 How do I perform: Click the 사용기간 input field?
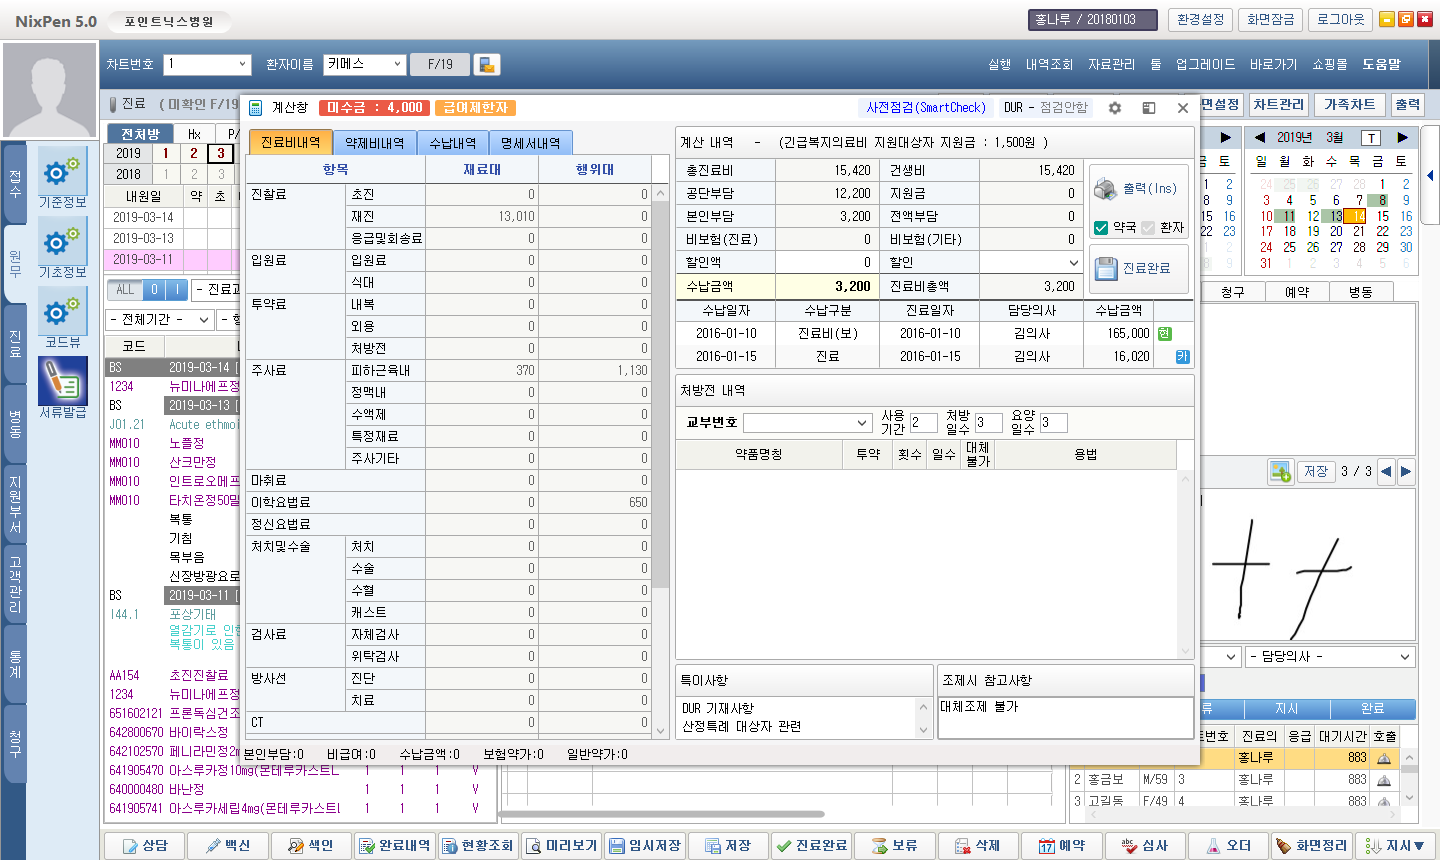[x=923, y=423]
